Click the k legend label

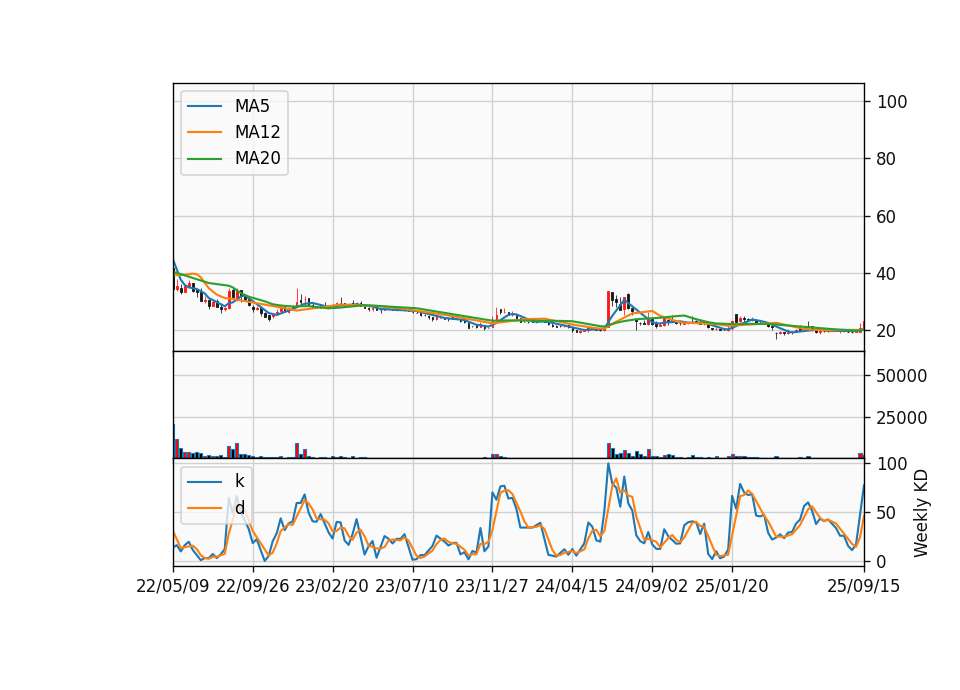239,481
